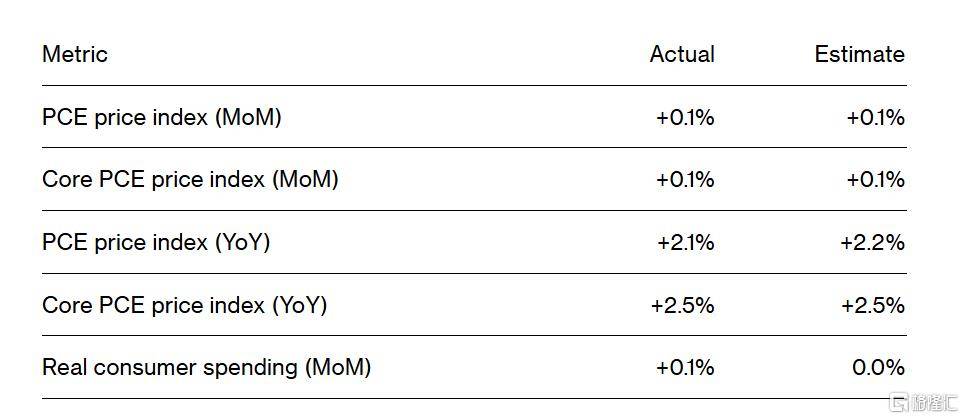
Task: Click Core PCE (YoY) estimate +2.5% value
Action: point(872,305)
